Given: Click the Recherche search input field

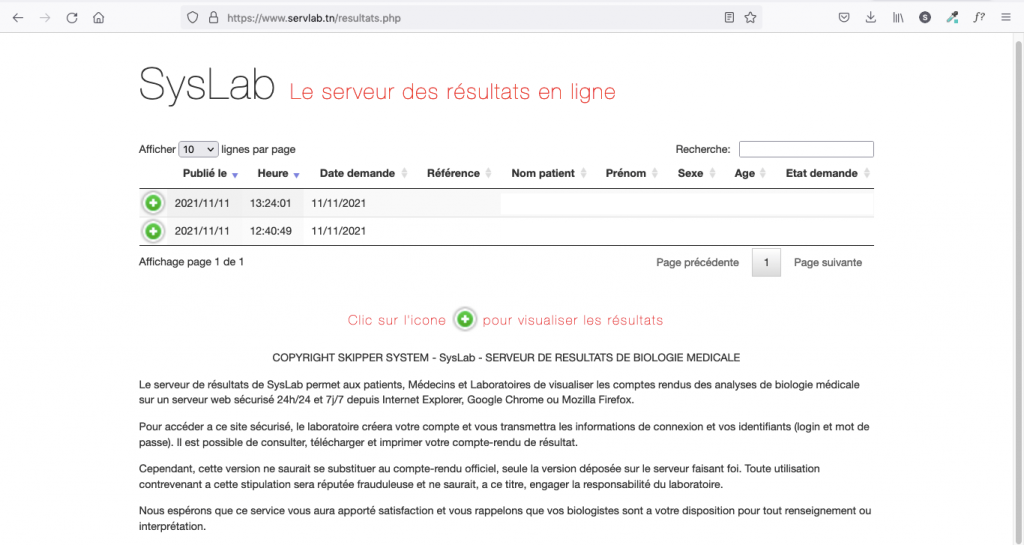Looking at the screenshot, I should coord(806,149).
